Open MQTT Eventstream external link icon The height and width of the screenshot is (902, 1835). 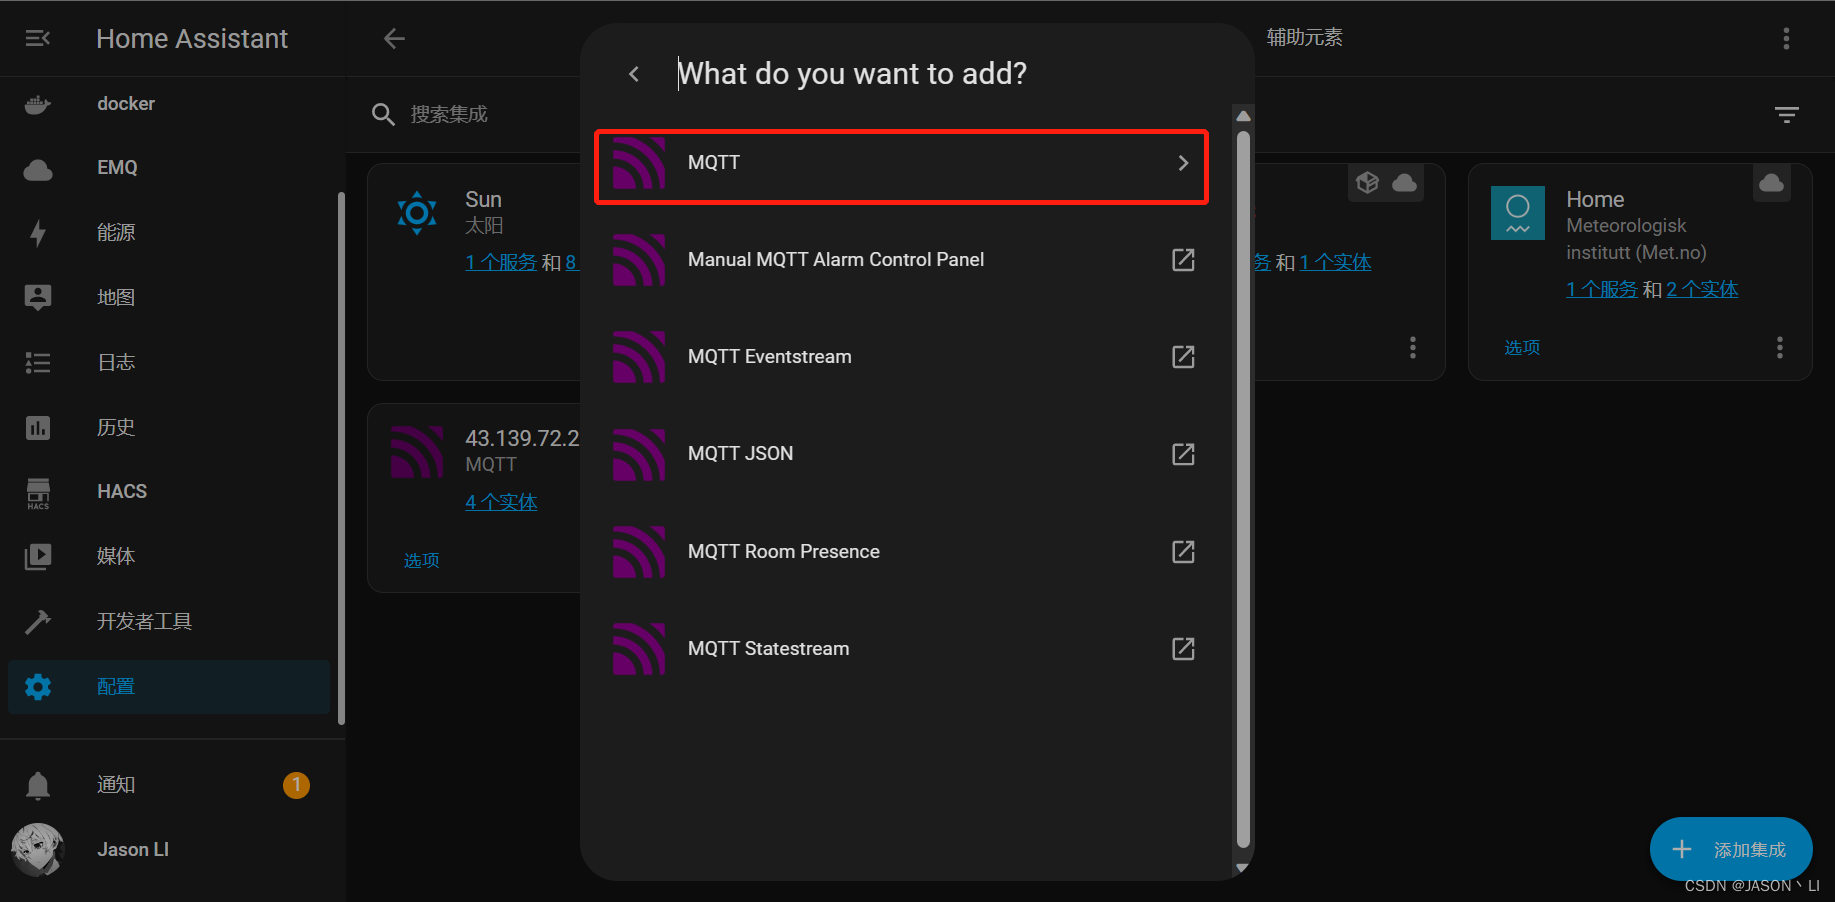pos(1183,357)
